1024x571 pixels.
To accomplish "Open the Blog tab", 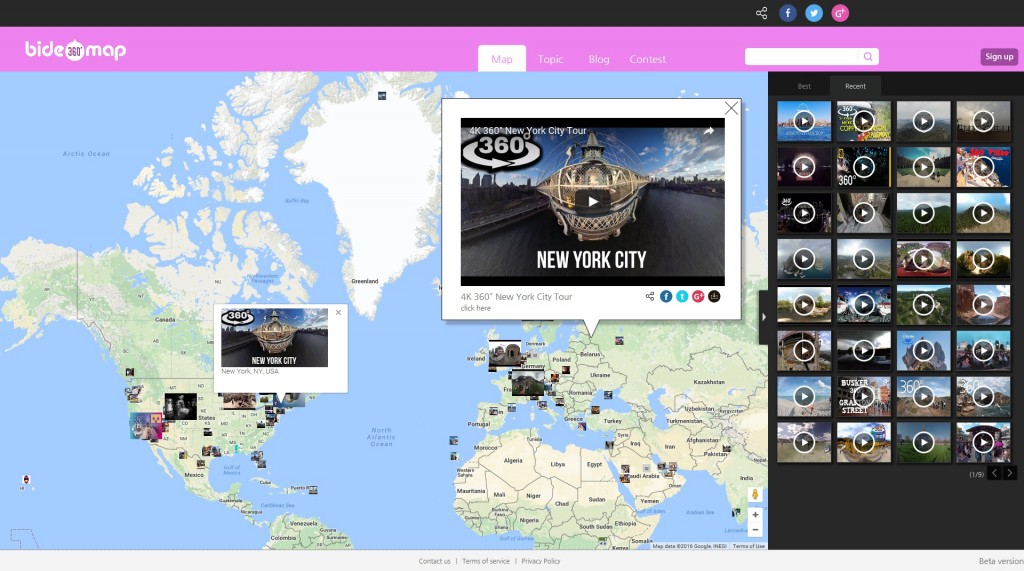I will (x=599, y=59).
